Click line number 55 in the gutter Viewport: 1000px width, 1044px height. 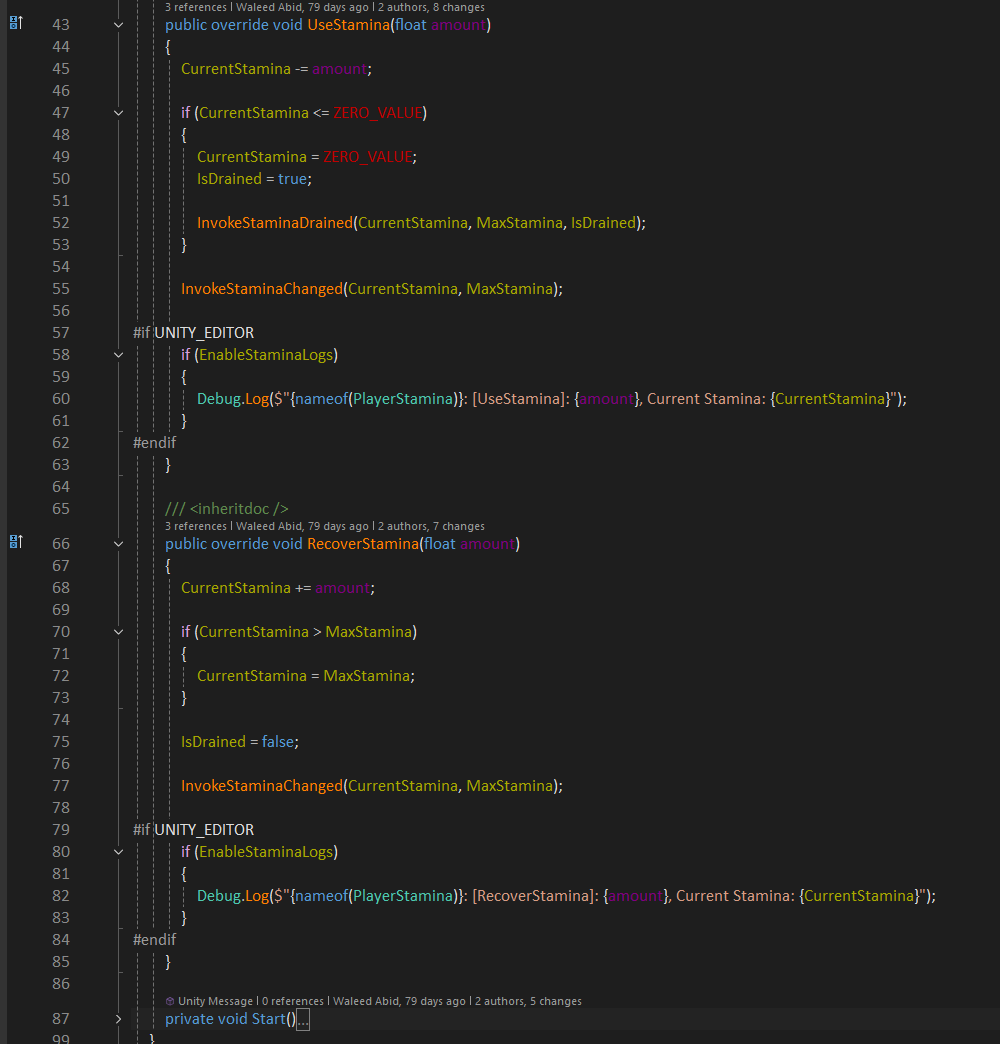(60, 289)
